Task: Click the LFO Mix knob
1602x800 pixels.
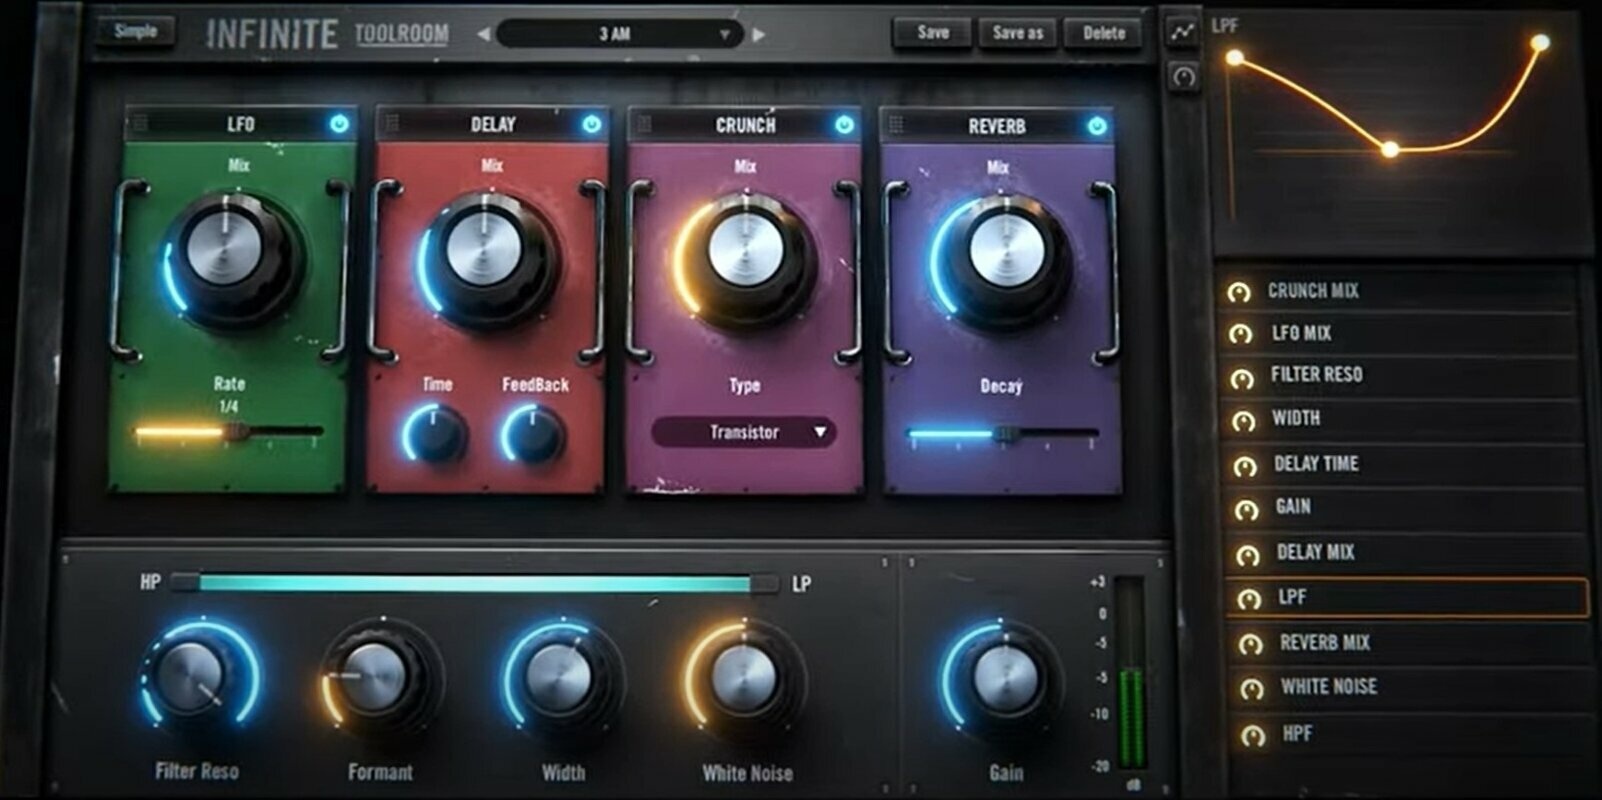Action: (x=231, y=257)
